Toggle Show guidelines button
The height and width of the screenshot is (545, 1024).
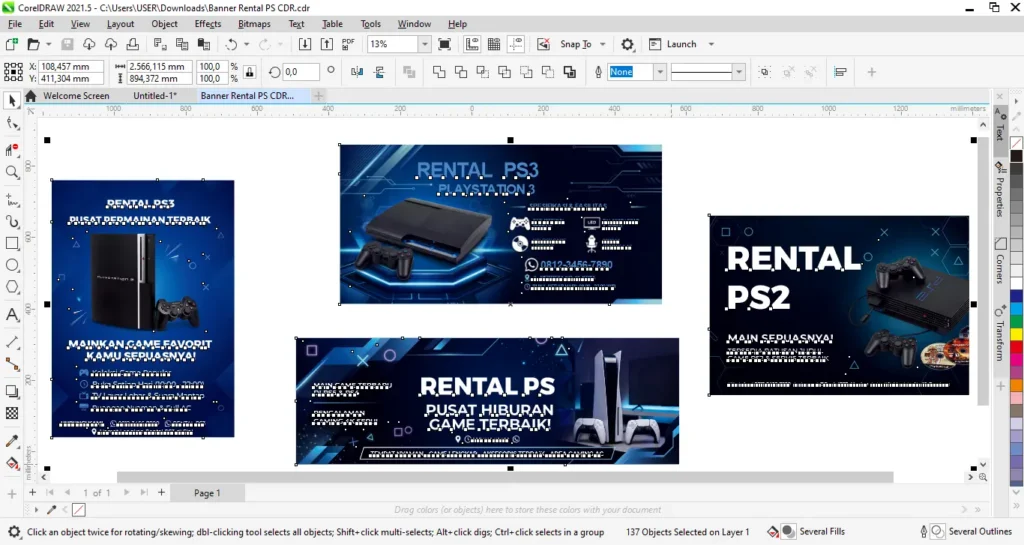click(x=516, y=44)
